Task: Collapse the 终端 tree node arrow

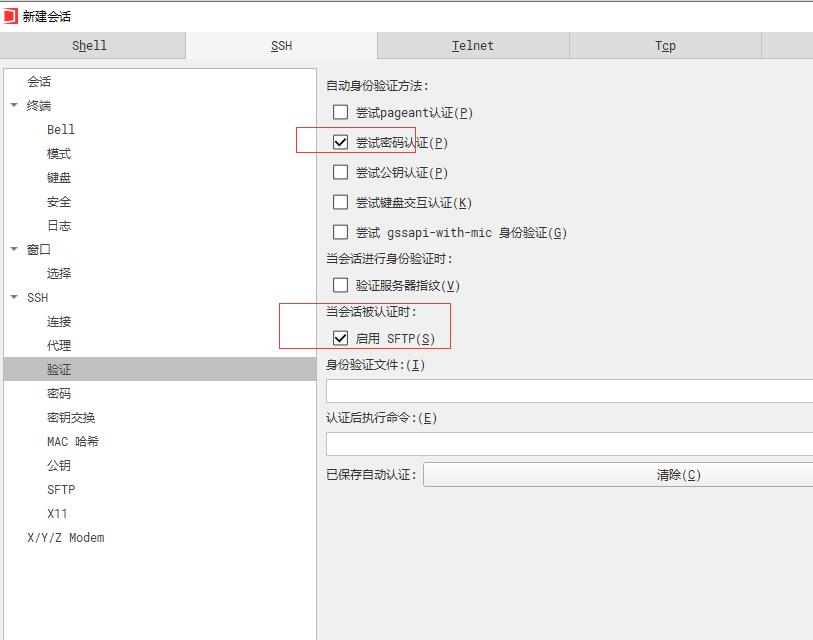Action: pyautogui.click(x=14, y=105)
